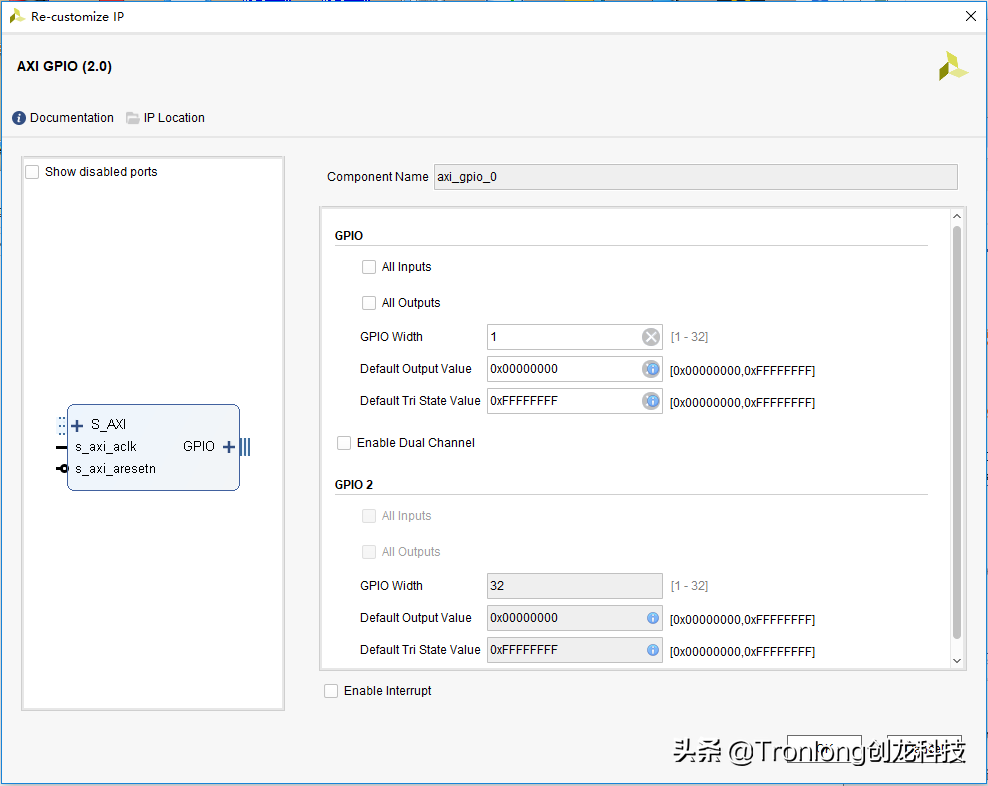The width and height of the screenshot is (988, 786).
Task: Enable All Outputs for GPIO
Action: (369, 303)
